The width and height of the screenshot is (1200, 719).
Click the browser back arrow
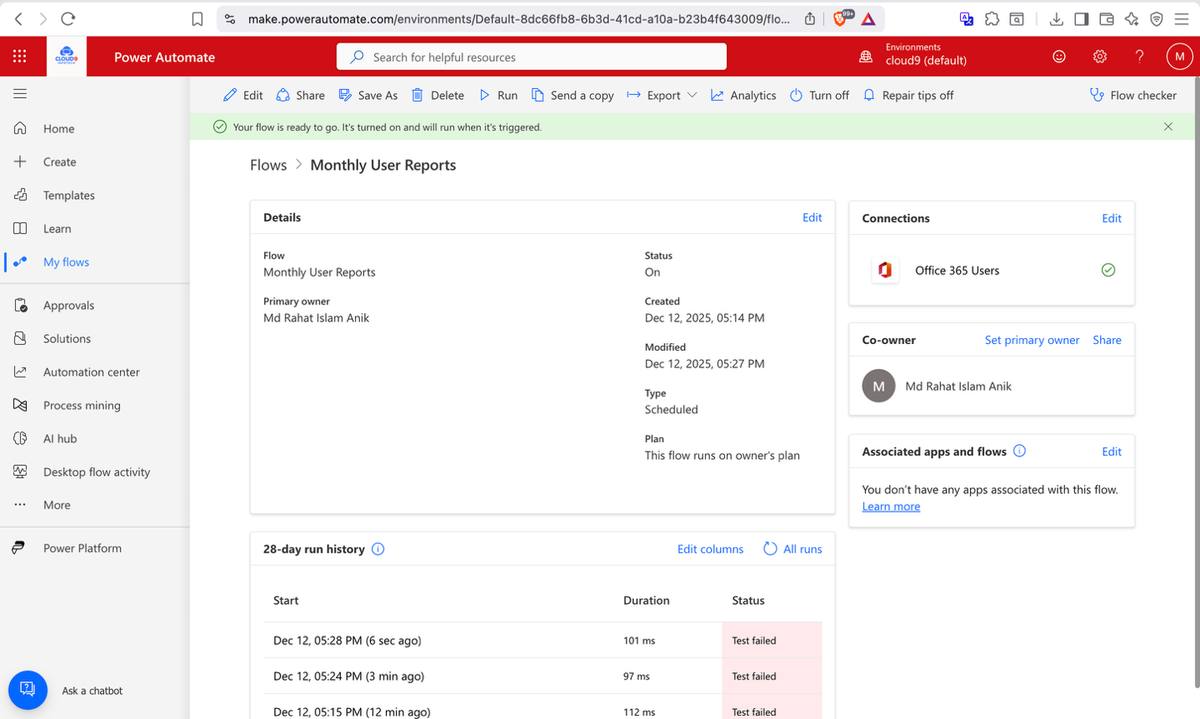18,18
